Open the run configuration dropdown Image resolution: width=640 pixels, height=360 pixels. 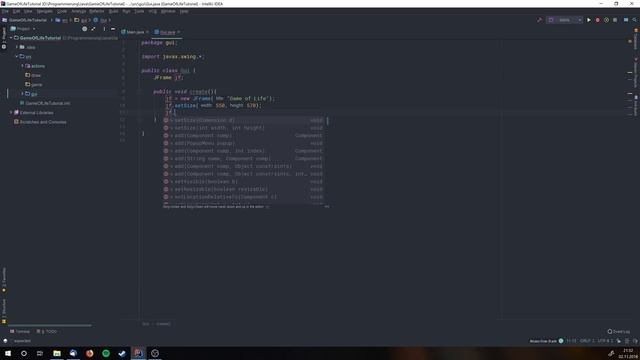click(x=564, y=20)
